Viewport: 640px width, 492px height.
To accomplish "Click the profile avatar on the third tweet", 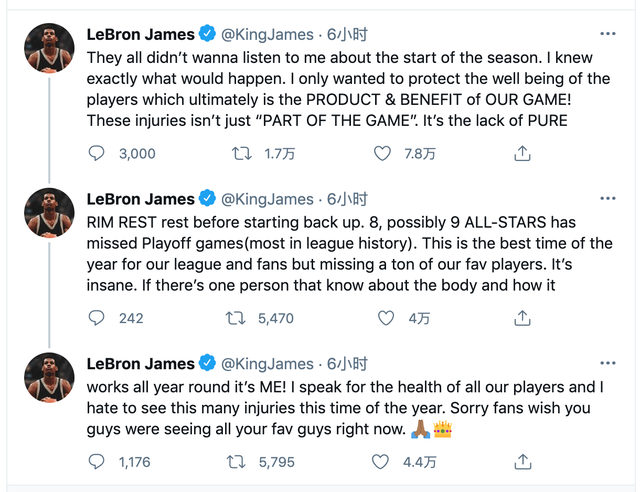I will (x=49, y=377).
